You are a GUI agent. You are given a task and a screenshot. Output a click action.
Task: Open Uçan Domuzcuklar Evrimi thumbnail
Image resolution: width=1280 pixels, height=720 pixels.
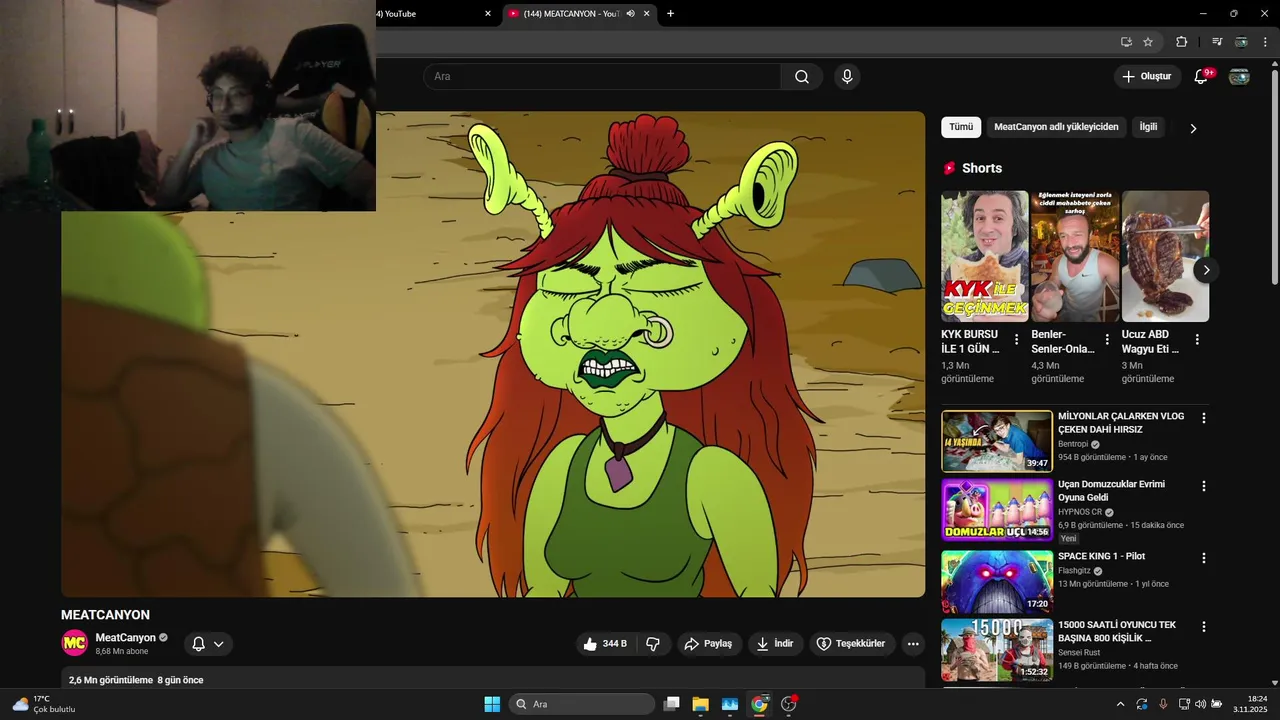tap(997, 510)
